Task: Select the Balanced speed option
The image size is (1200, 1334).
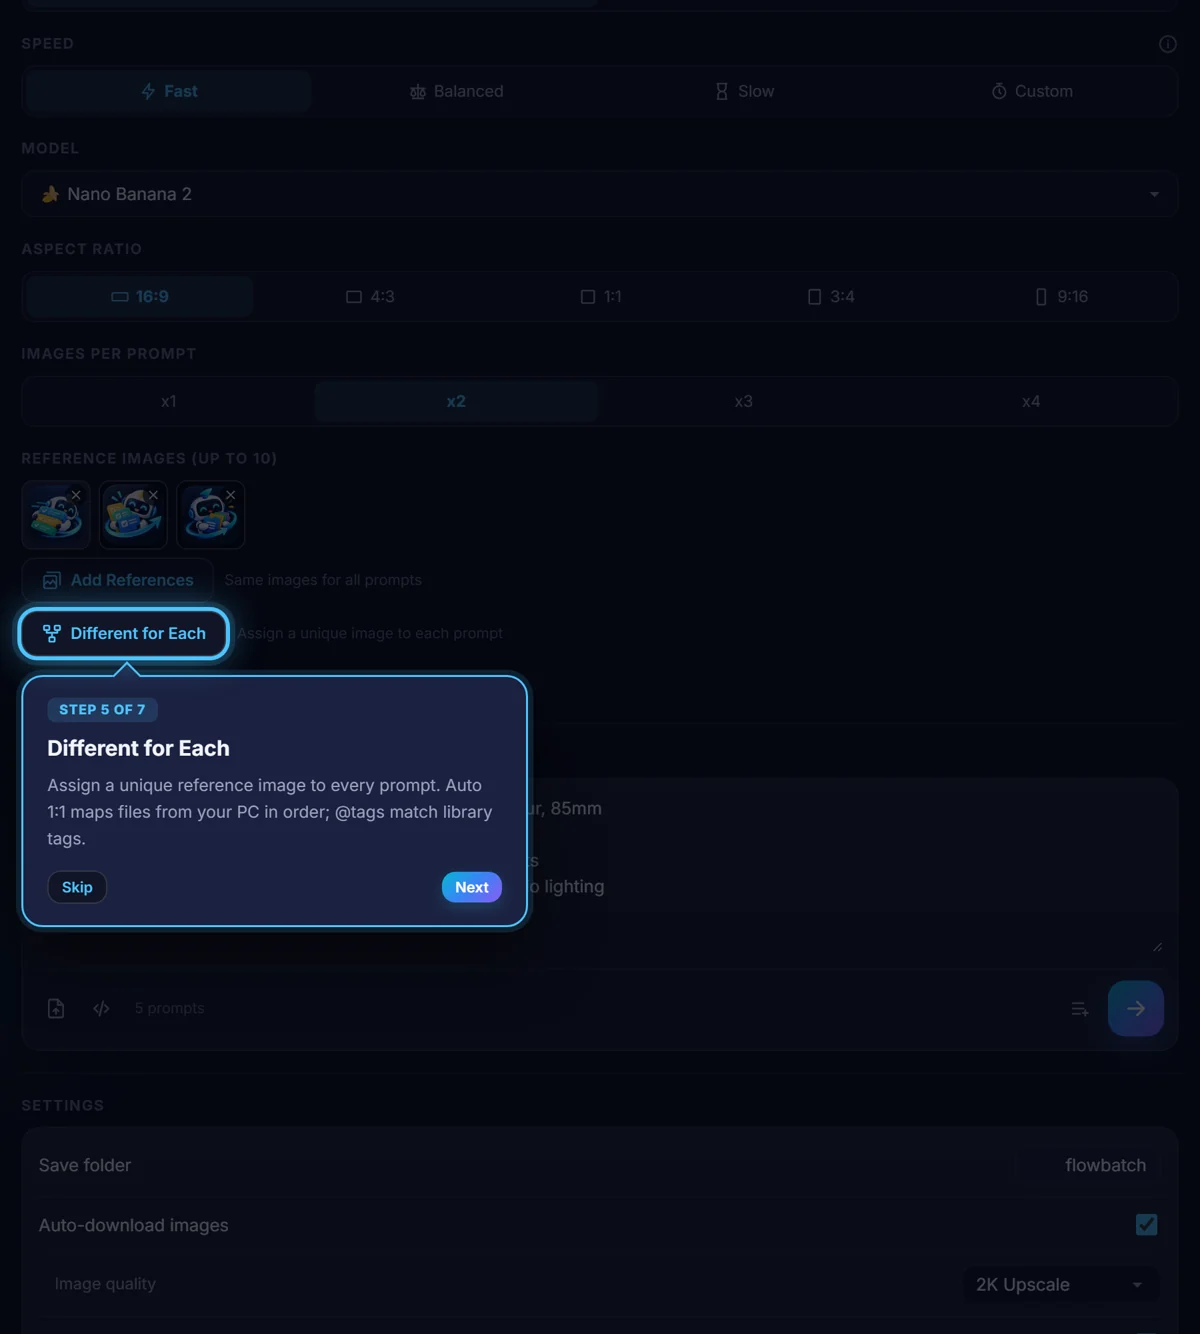Action: [x=456, y=91]
